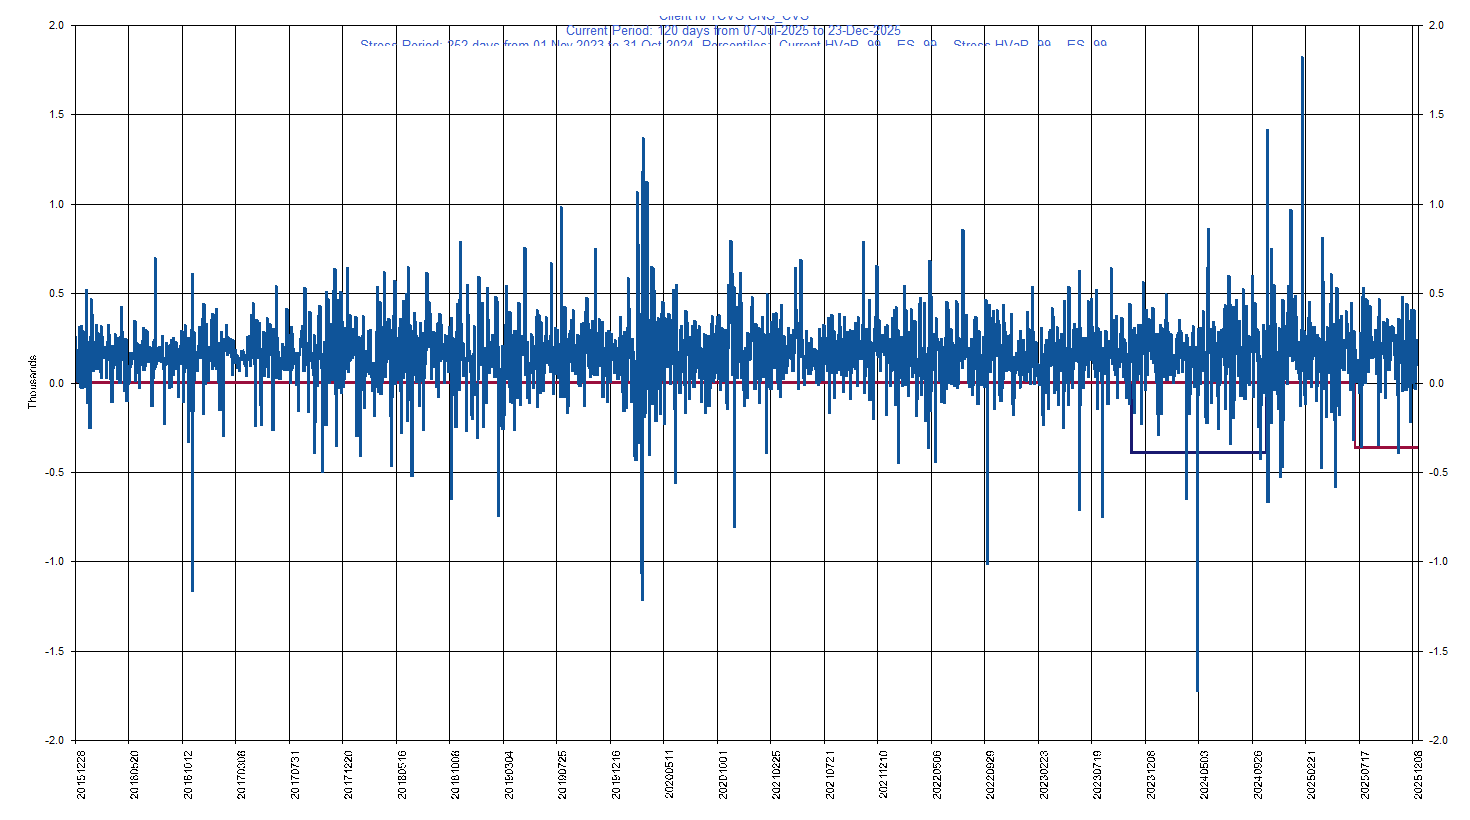Click the 2.0 label on left axis

coord(56,25)
